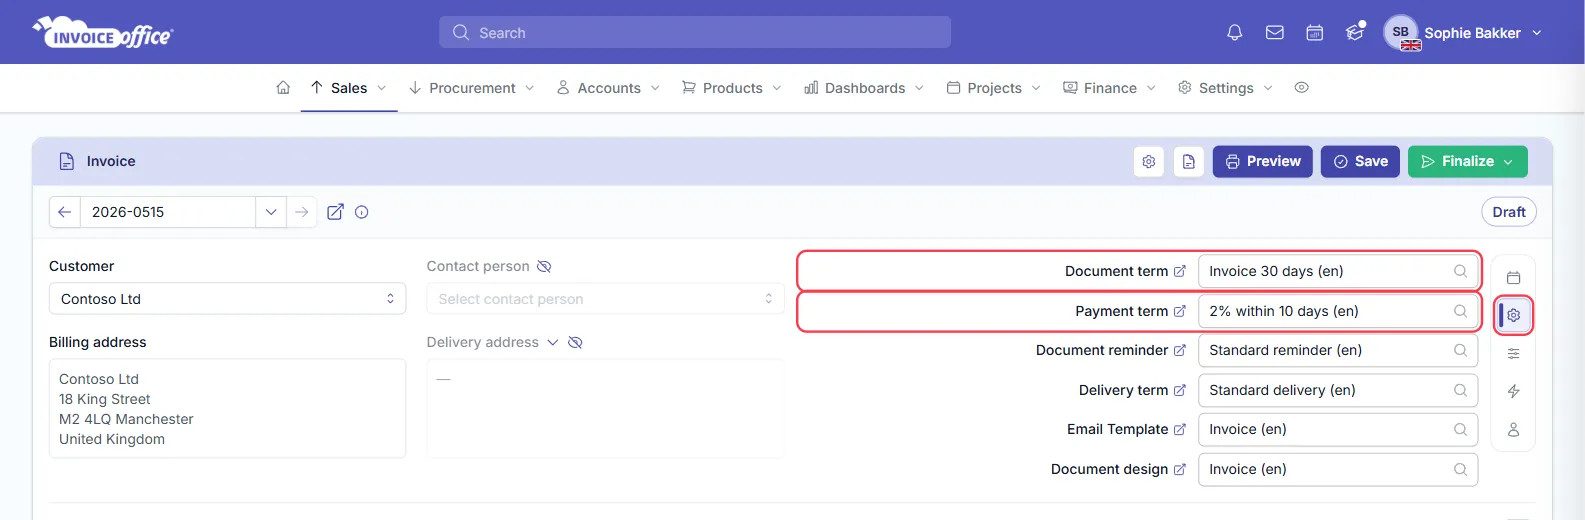Click Document term field Invoice 30 days

pos(1338,271)
